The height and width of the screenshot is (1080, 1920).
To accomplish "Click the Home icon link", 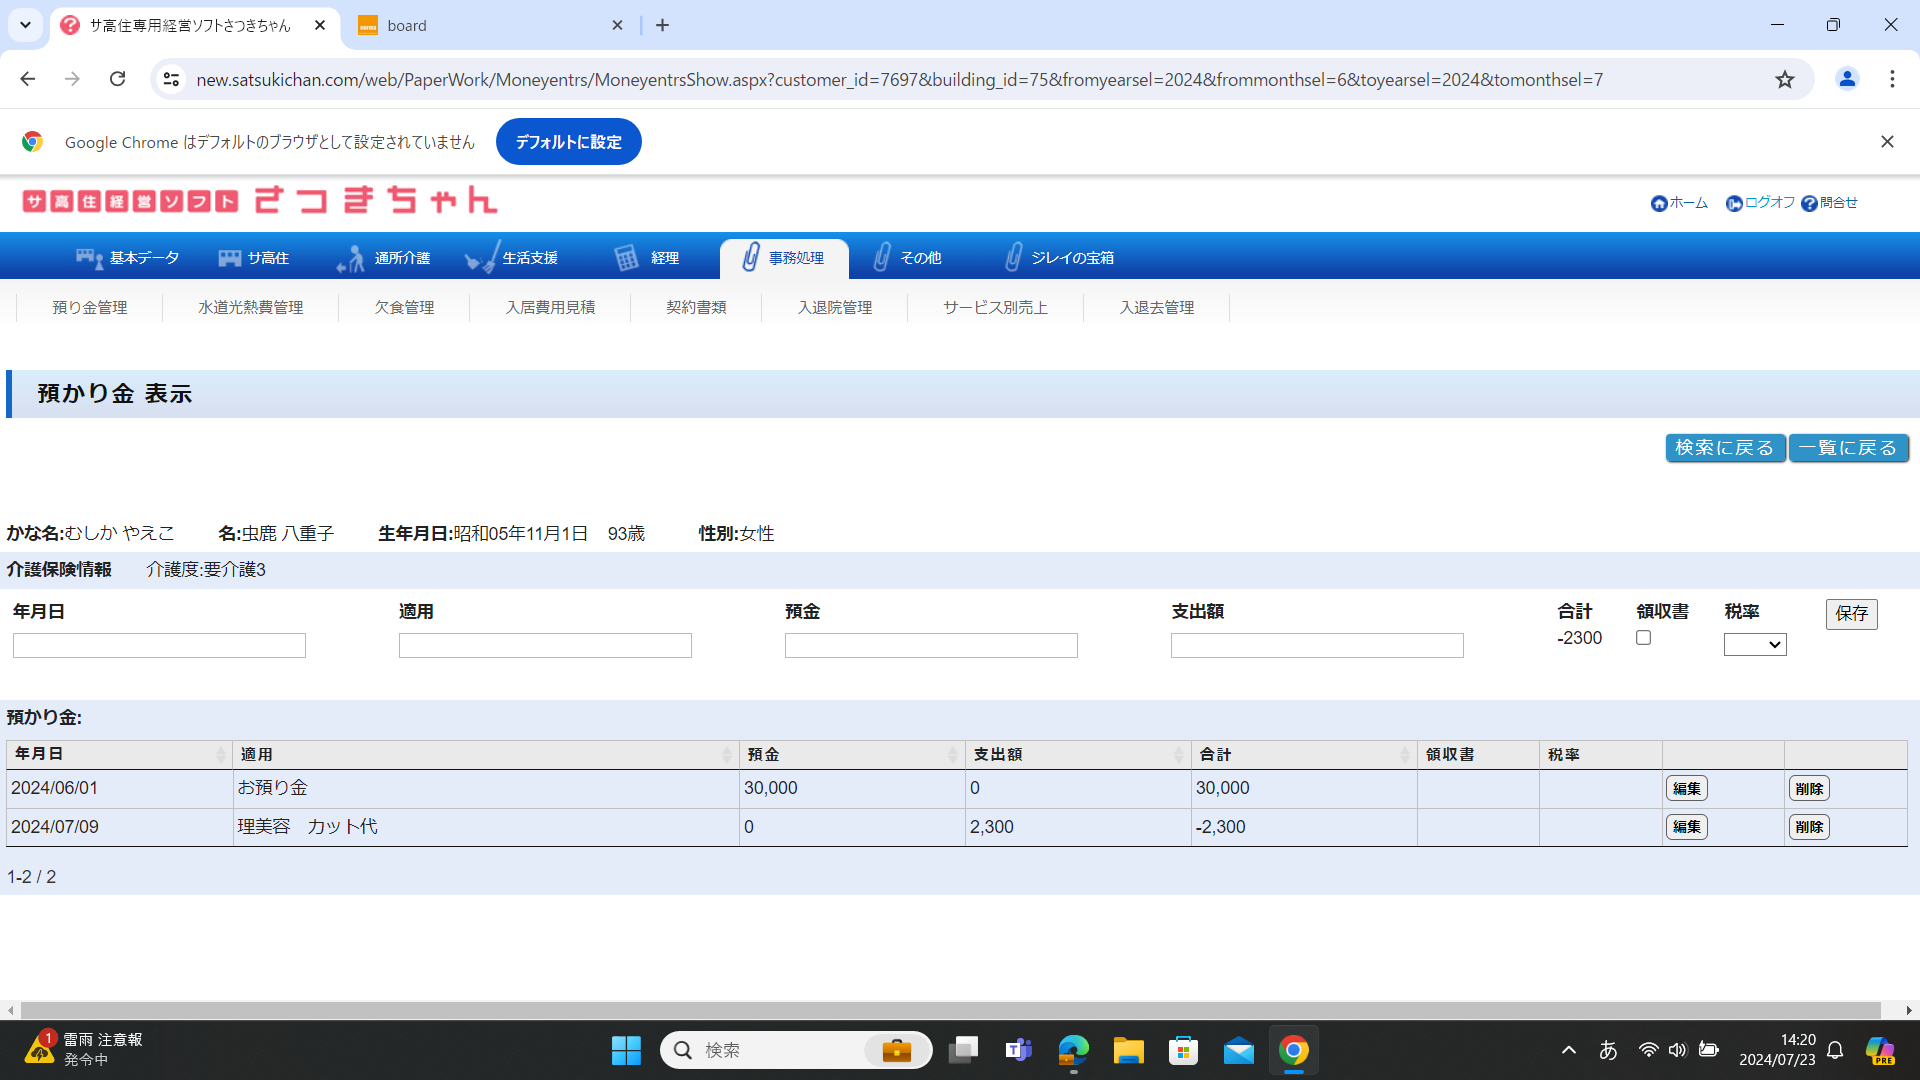I will click(x=1659, y=203).
